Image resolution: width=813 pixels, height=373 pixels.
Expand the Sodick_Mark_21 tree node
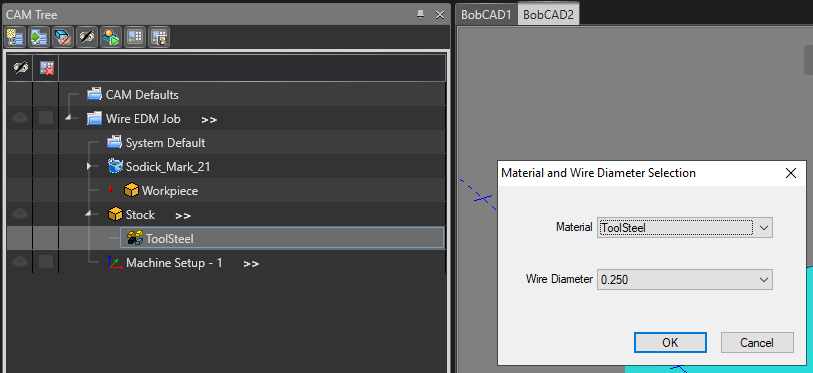tap(89, 167)
